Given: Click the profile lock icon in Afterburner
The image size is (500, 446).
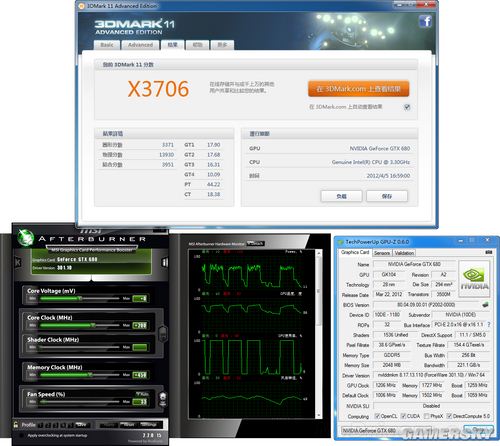Looking at the screenshot, I should (16, 425).
